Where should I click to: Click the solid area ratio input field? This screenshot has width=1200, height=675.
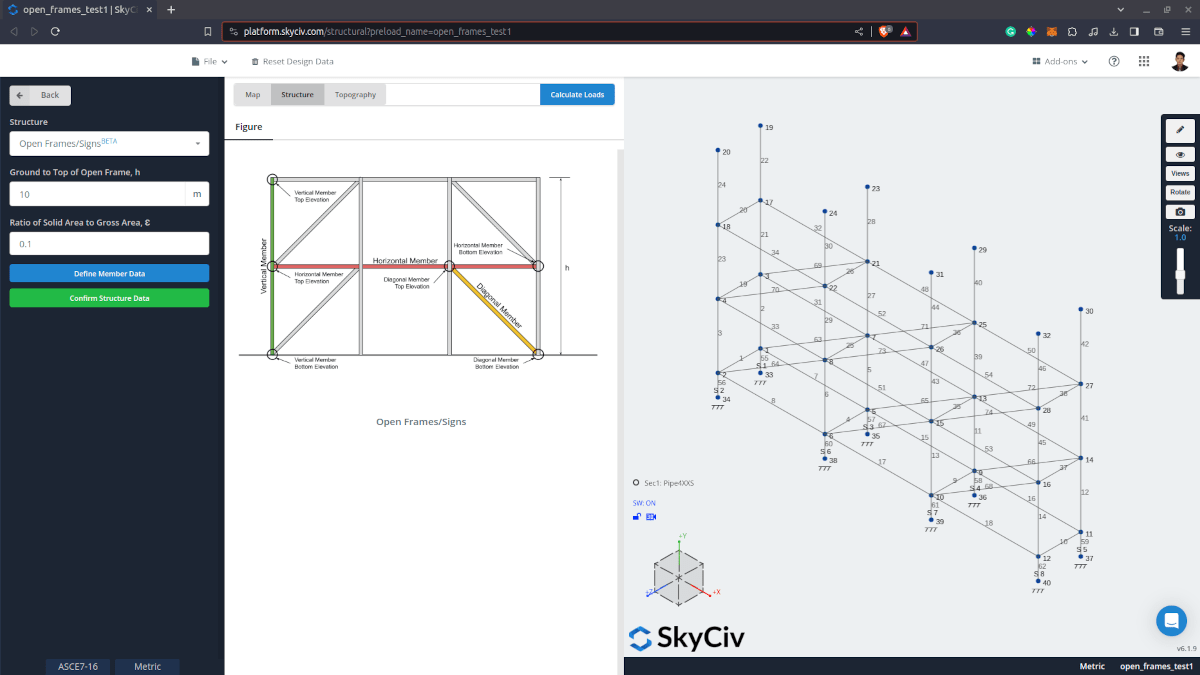pyautogui.click(x=109, y=244)
